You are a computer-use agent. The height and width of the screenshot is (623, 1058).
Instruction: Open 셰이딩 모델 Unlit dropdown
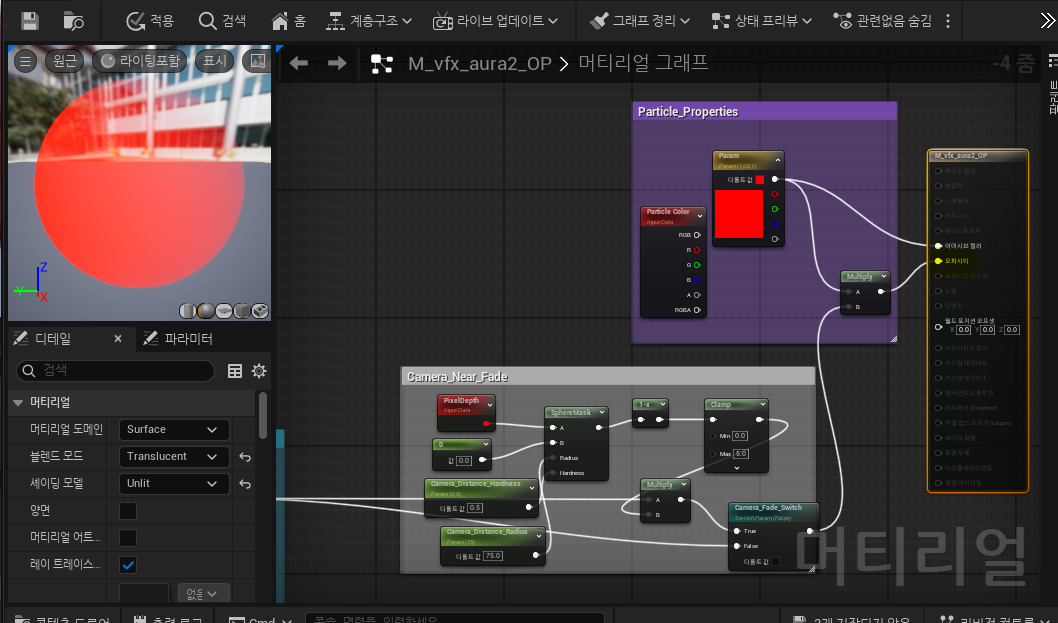[174, 484]
